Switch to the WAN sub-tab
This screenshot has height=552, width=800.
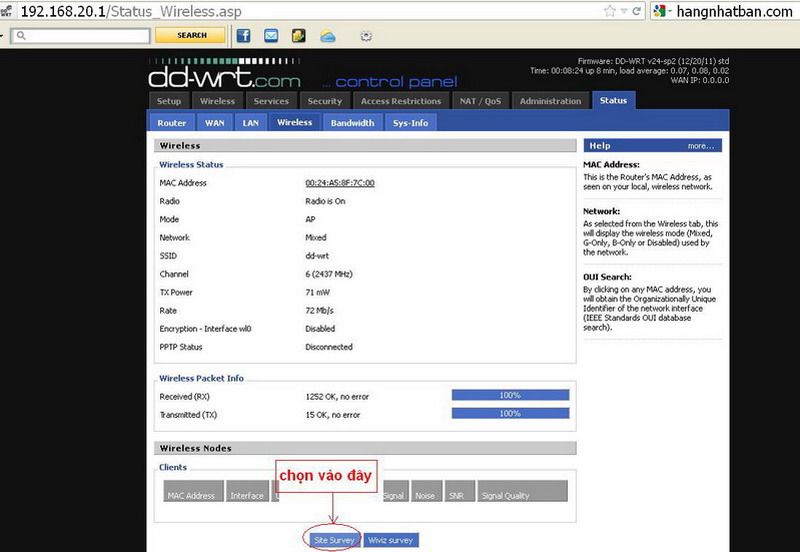(215, 123)
